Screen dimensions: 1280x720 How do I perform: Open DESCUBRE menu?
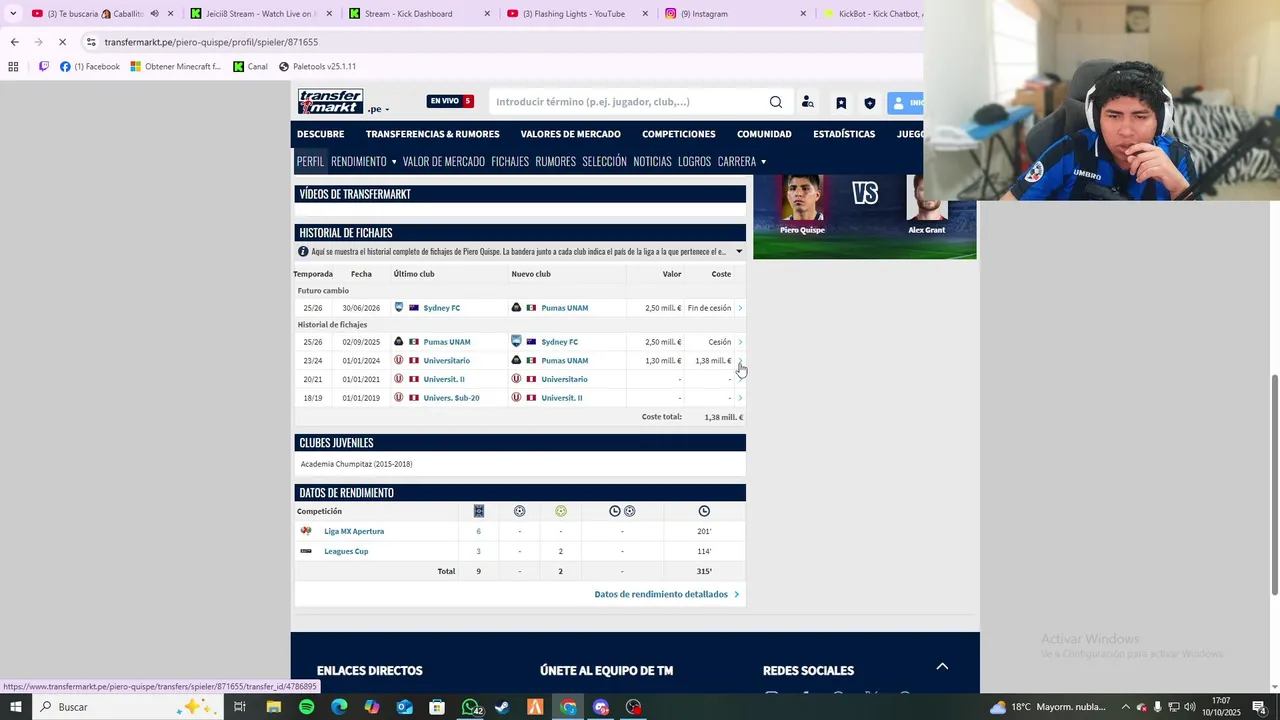[320, 134]
